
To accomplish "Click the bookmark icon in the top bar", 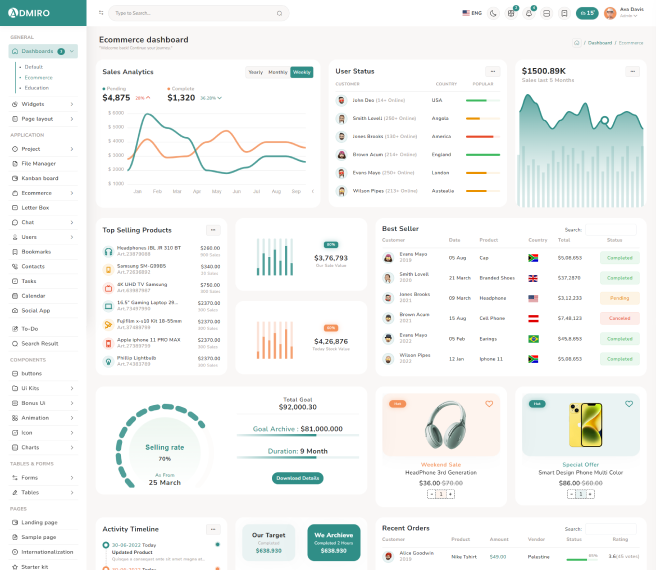I will click(564, 13).
